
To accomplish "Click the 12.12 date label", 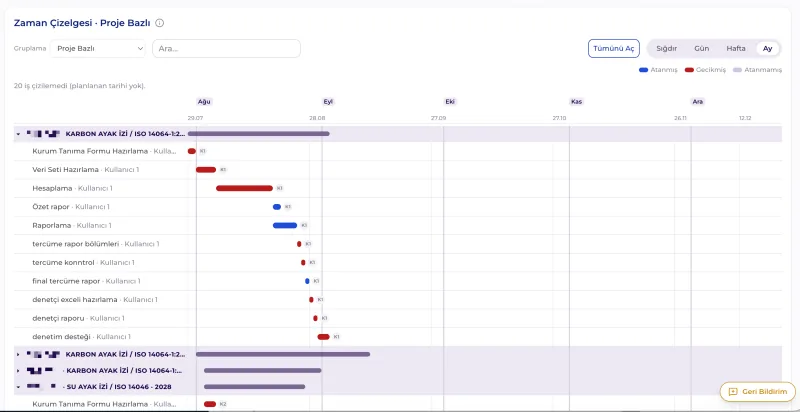I will pyautogui.click(x=745, y=118).
